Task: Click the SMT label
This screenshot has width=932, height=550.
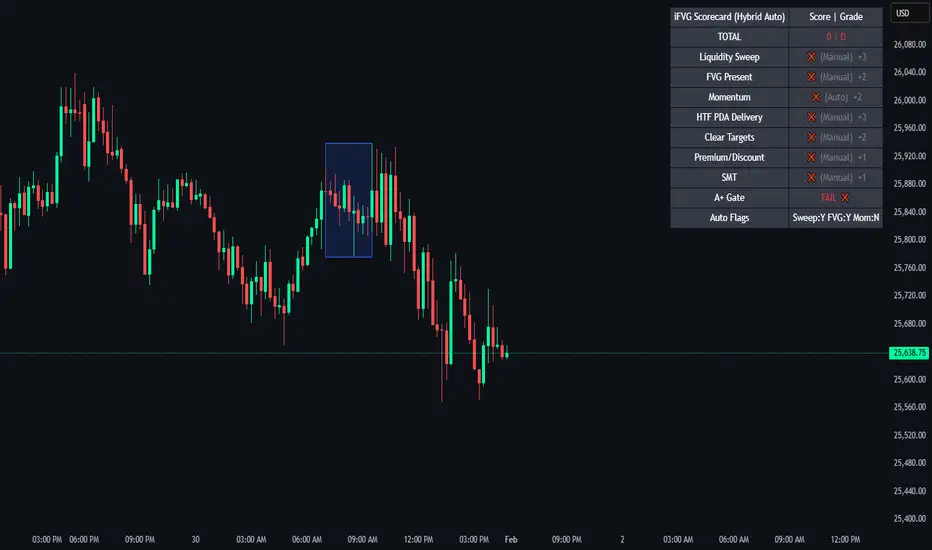Action: [729, 177]
